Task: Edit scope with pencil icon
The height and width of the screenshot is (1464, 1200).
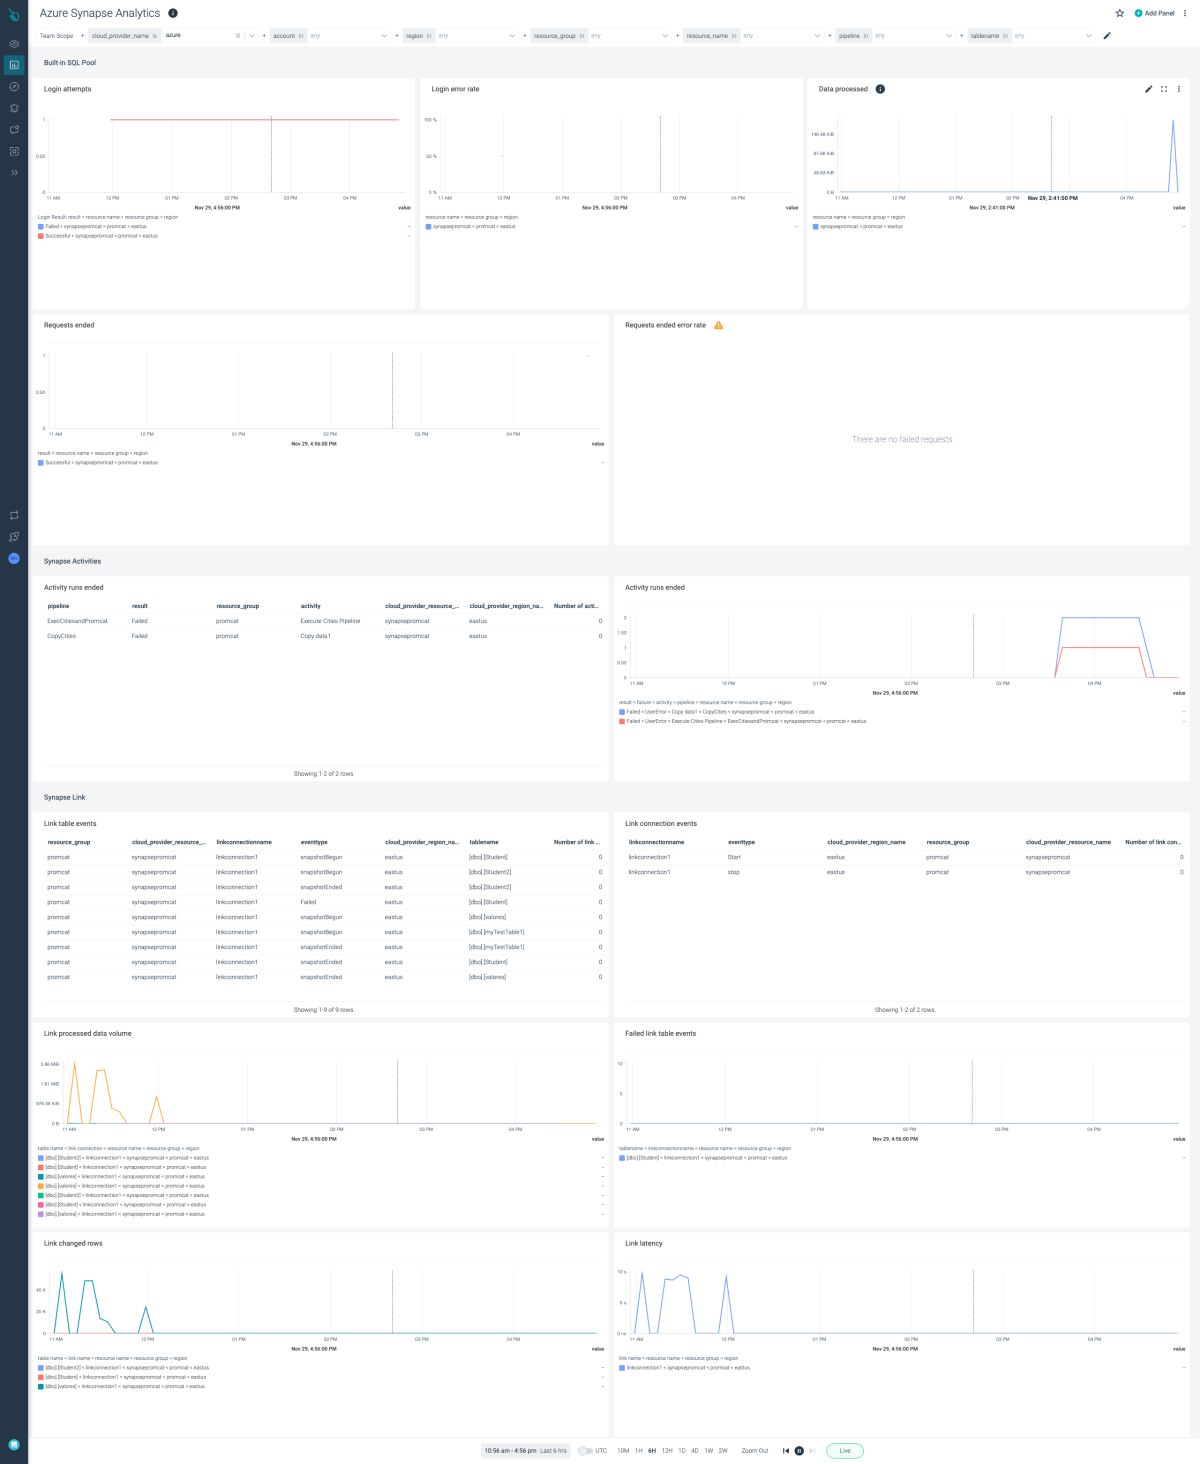Action: pyautogui.click(x=1107, y=36)
